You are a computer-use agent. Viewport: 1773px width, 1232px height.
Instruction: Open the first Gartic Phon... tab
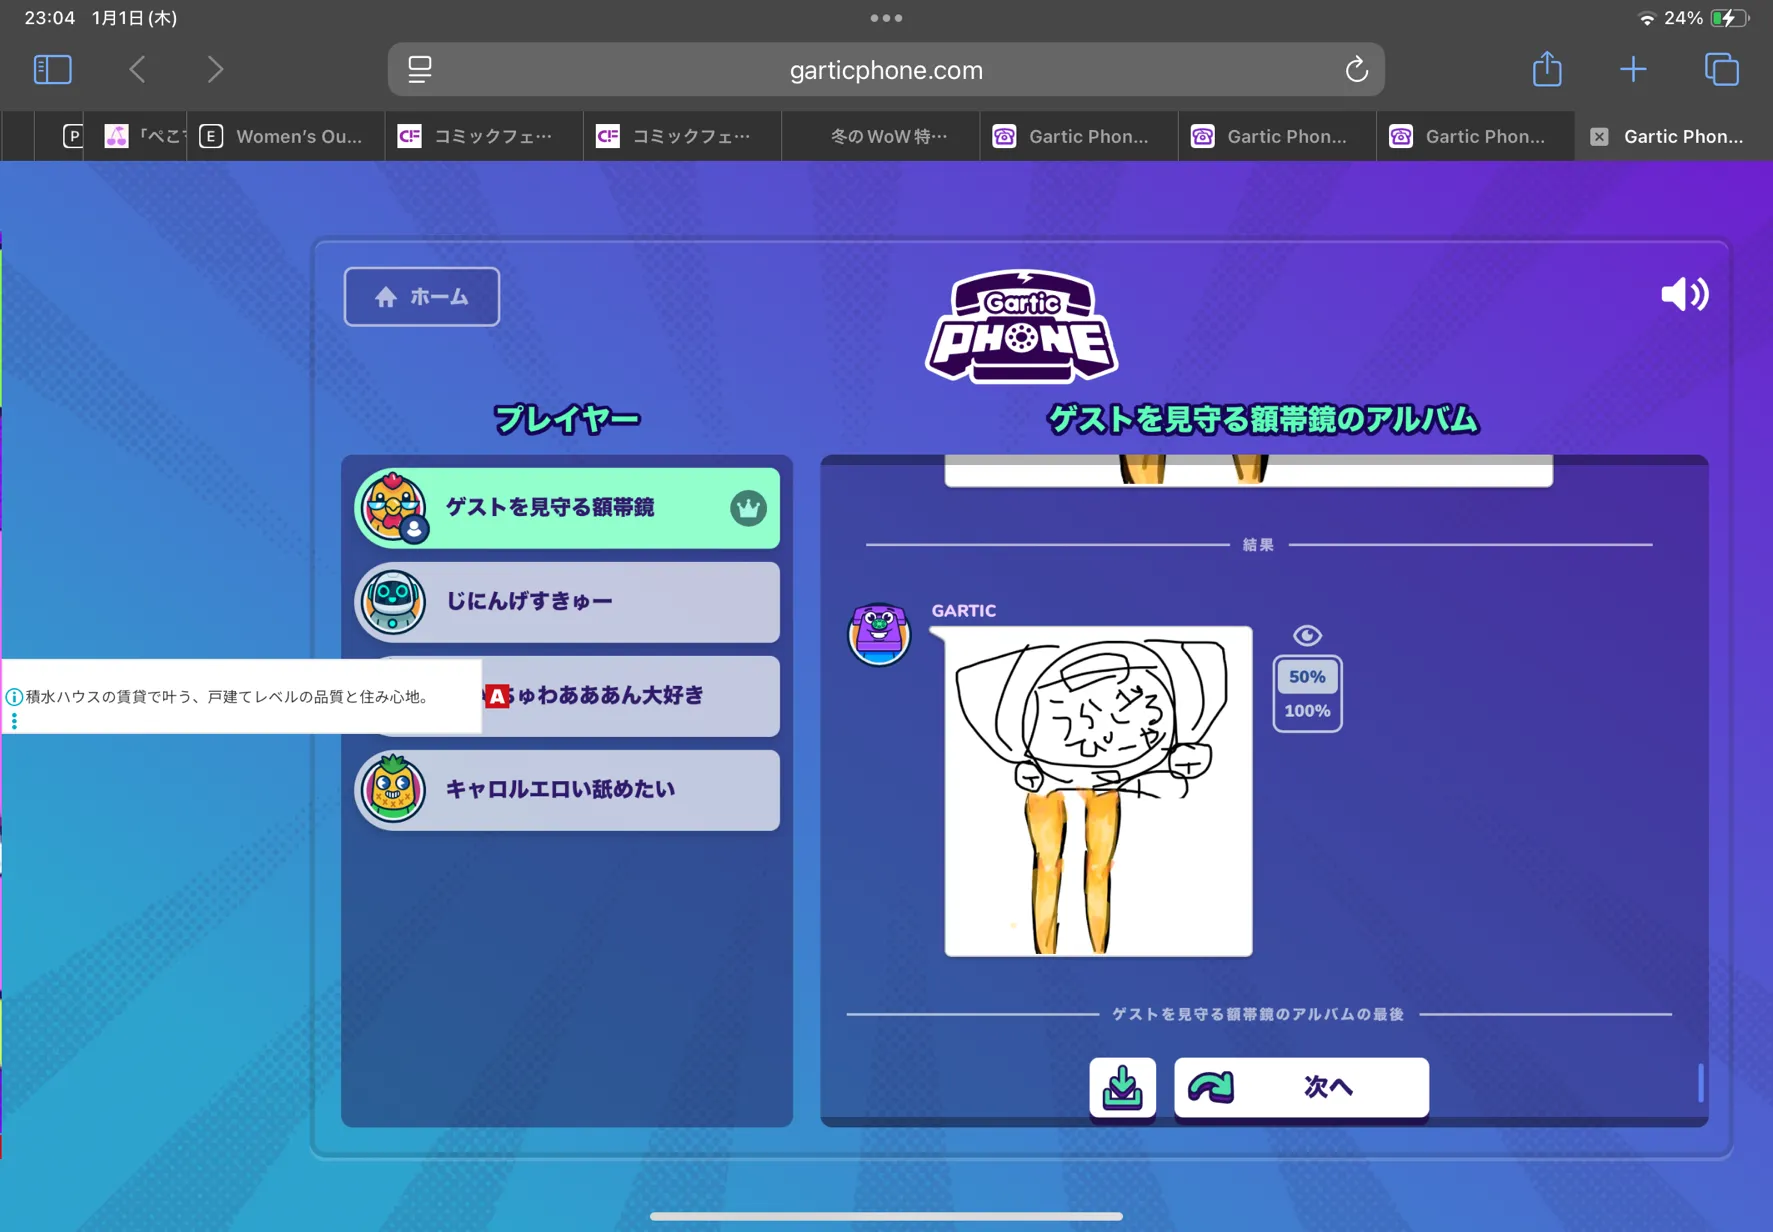pyautogui.click(x=1078, y=136)
